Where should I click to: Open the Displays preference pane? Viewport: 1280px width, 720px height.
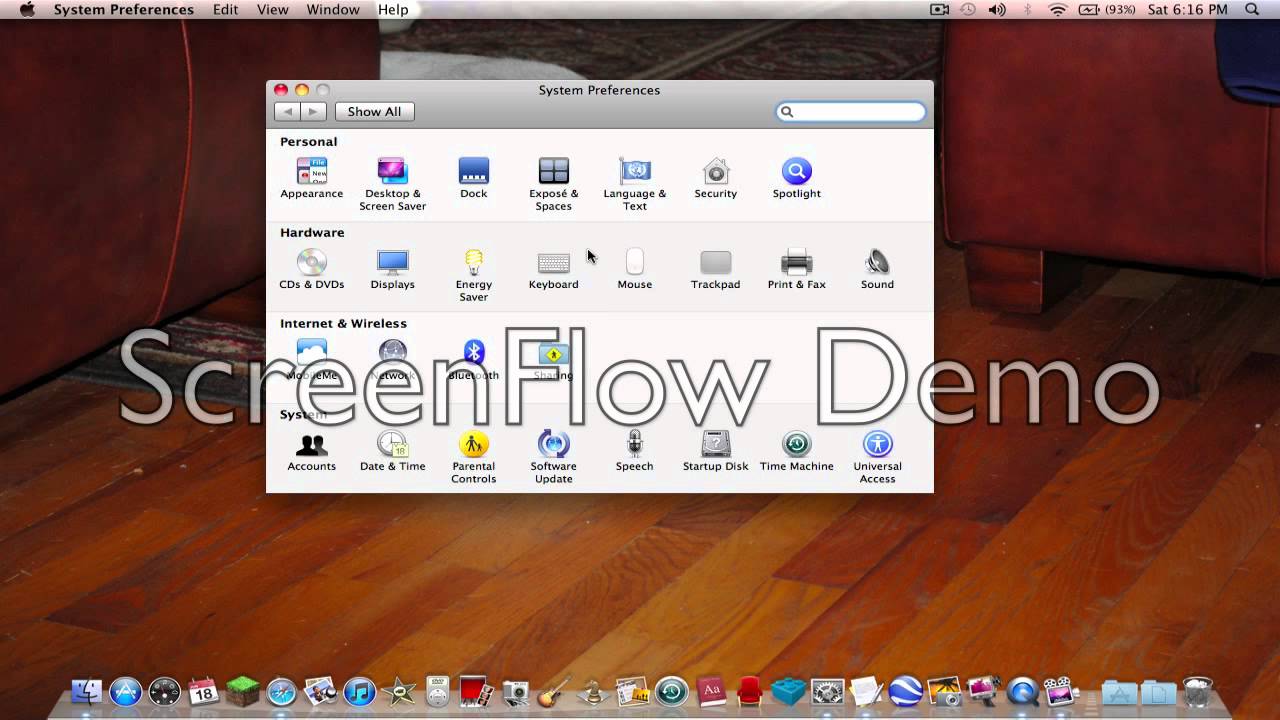coord(392,270)
